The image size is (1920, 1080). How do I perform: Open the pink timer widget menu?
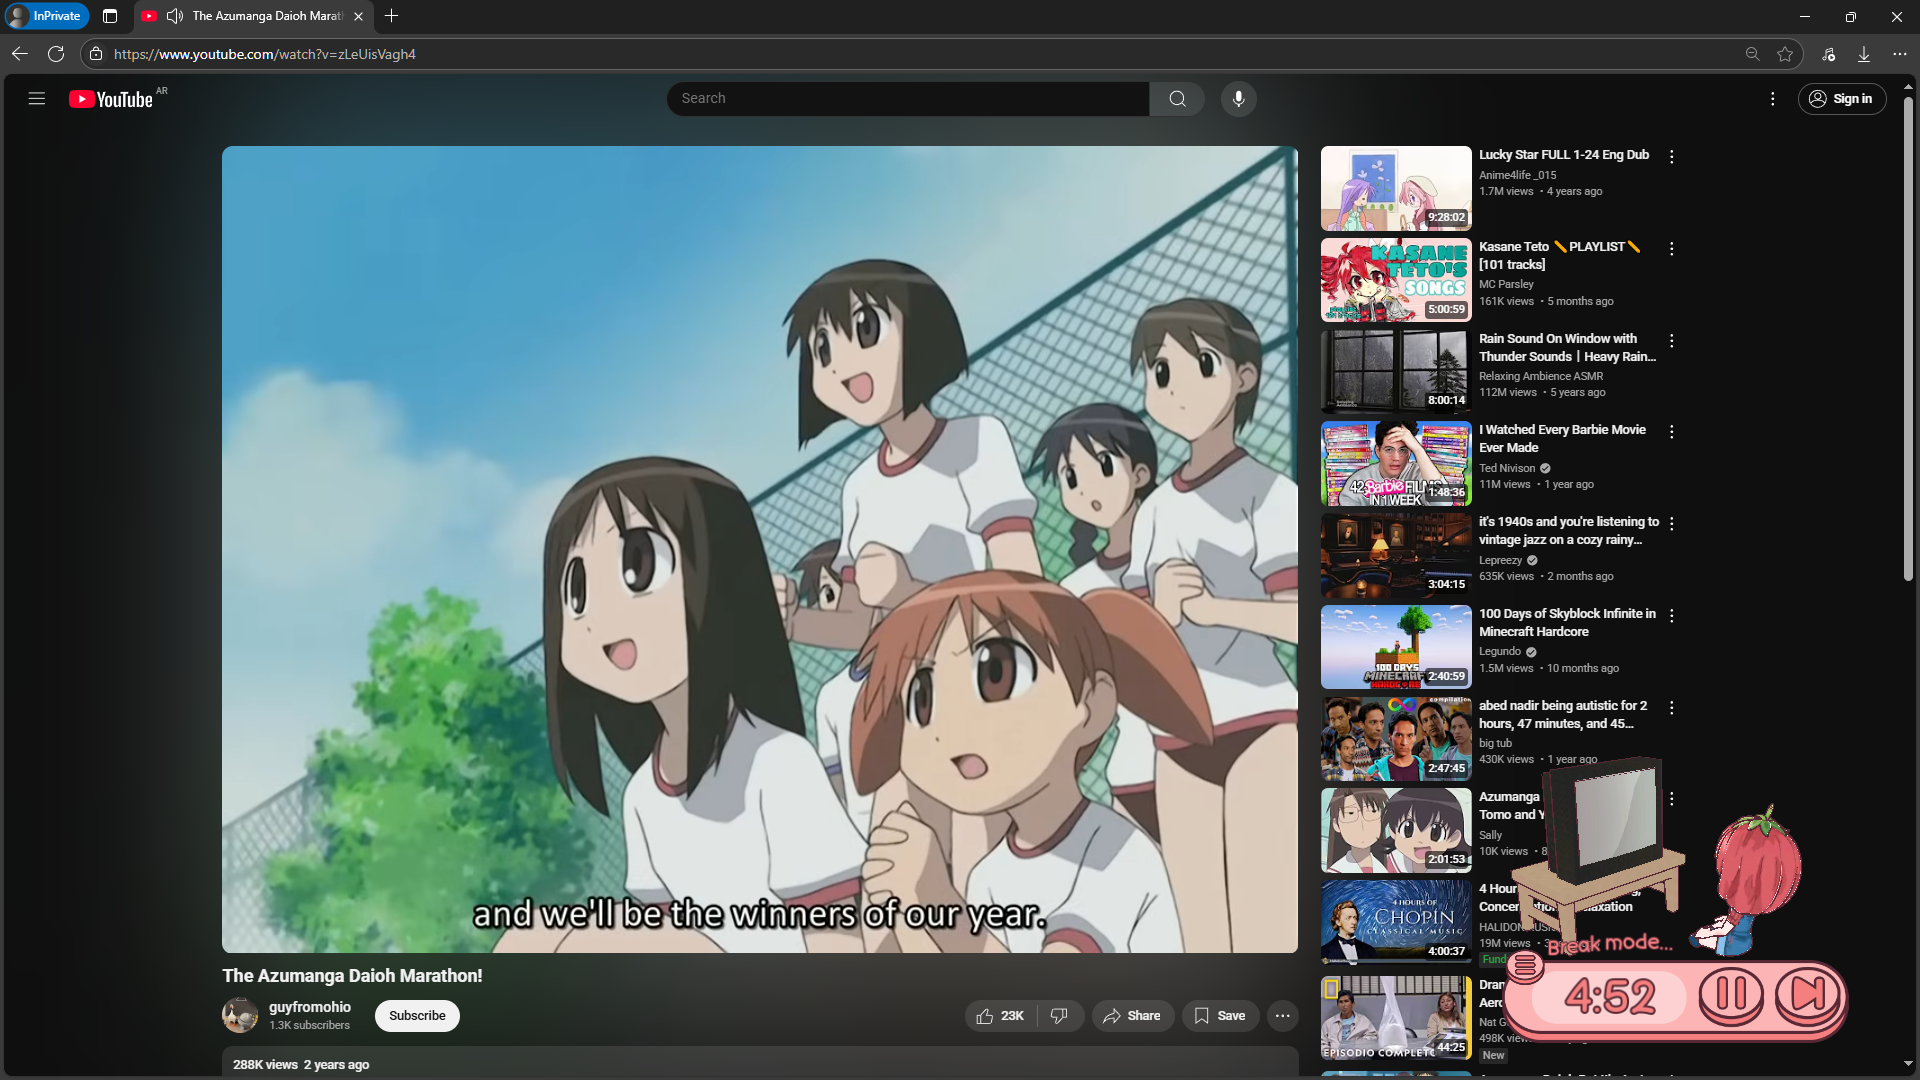coord(1525,966)
